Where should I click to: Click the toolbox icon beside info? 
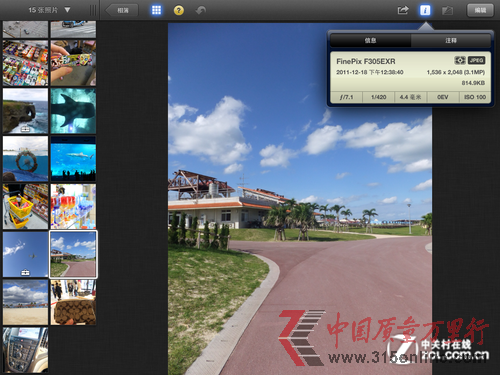pyautogui.click(x=447, y=11)
